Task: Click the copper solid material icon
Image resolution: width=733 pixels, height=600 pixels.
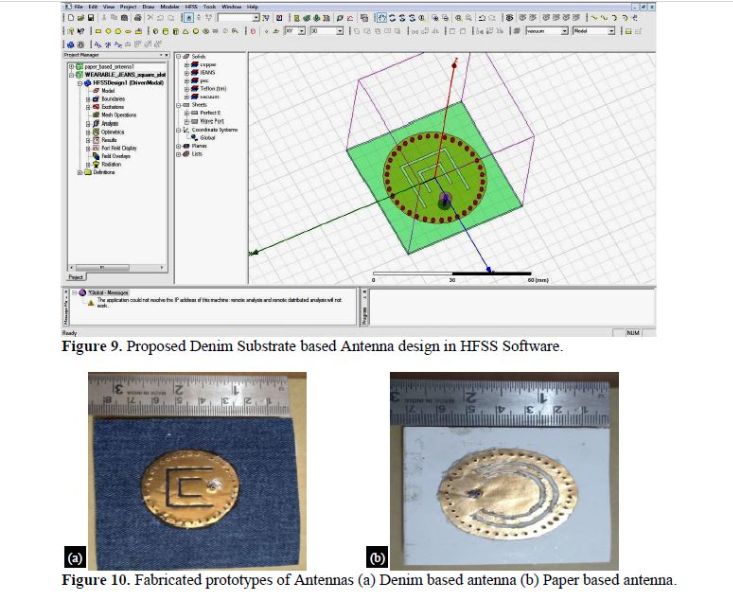Action: click(194, 65)
